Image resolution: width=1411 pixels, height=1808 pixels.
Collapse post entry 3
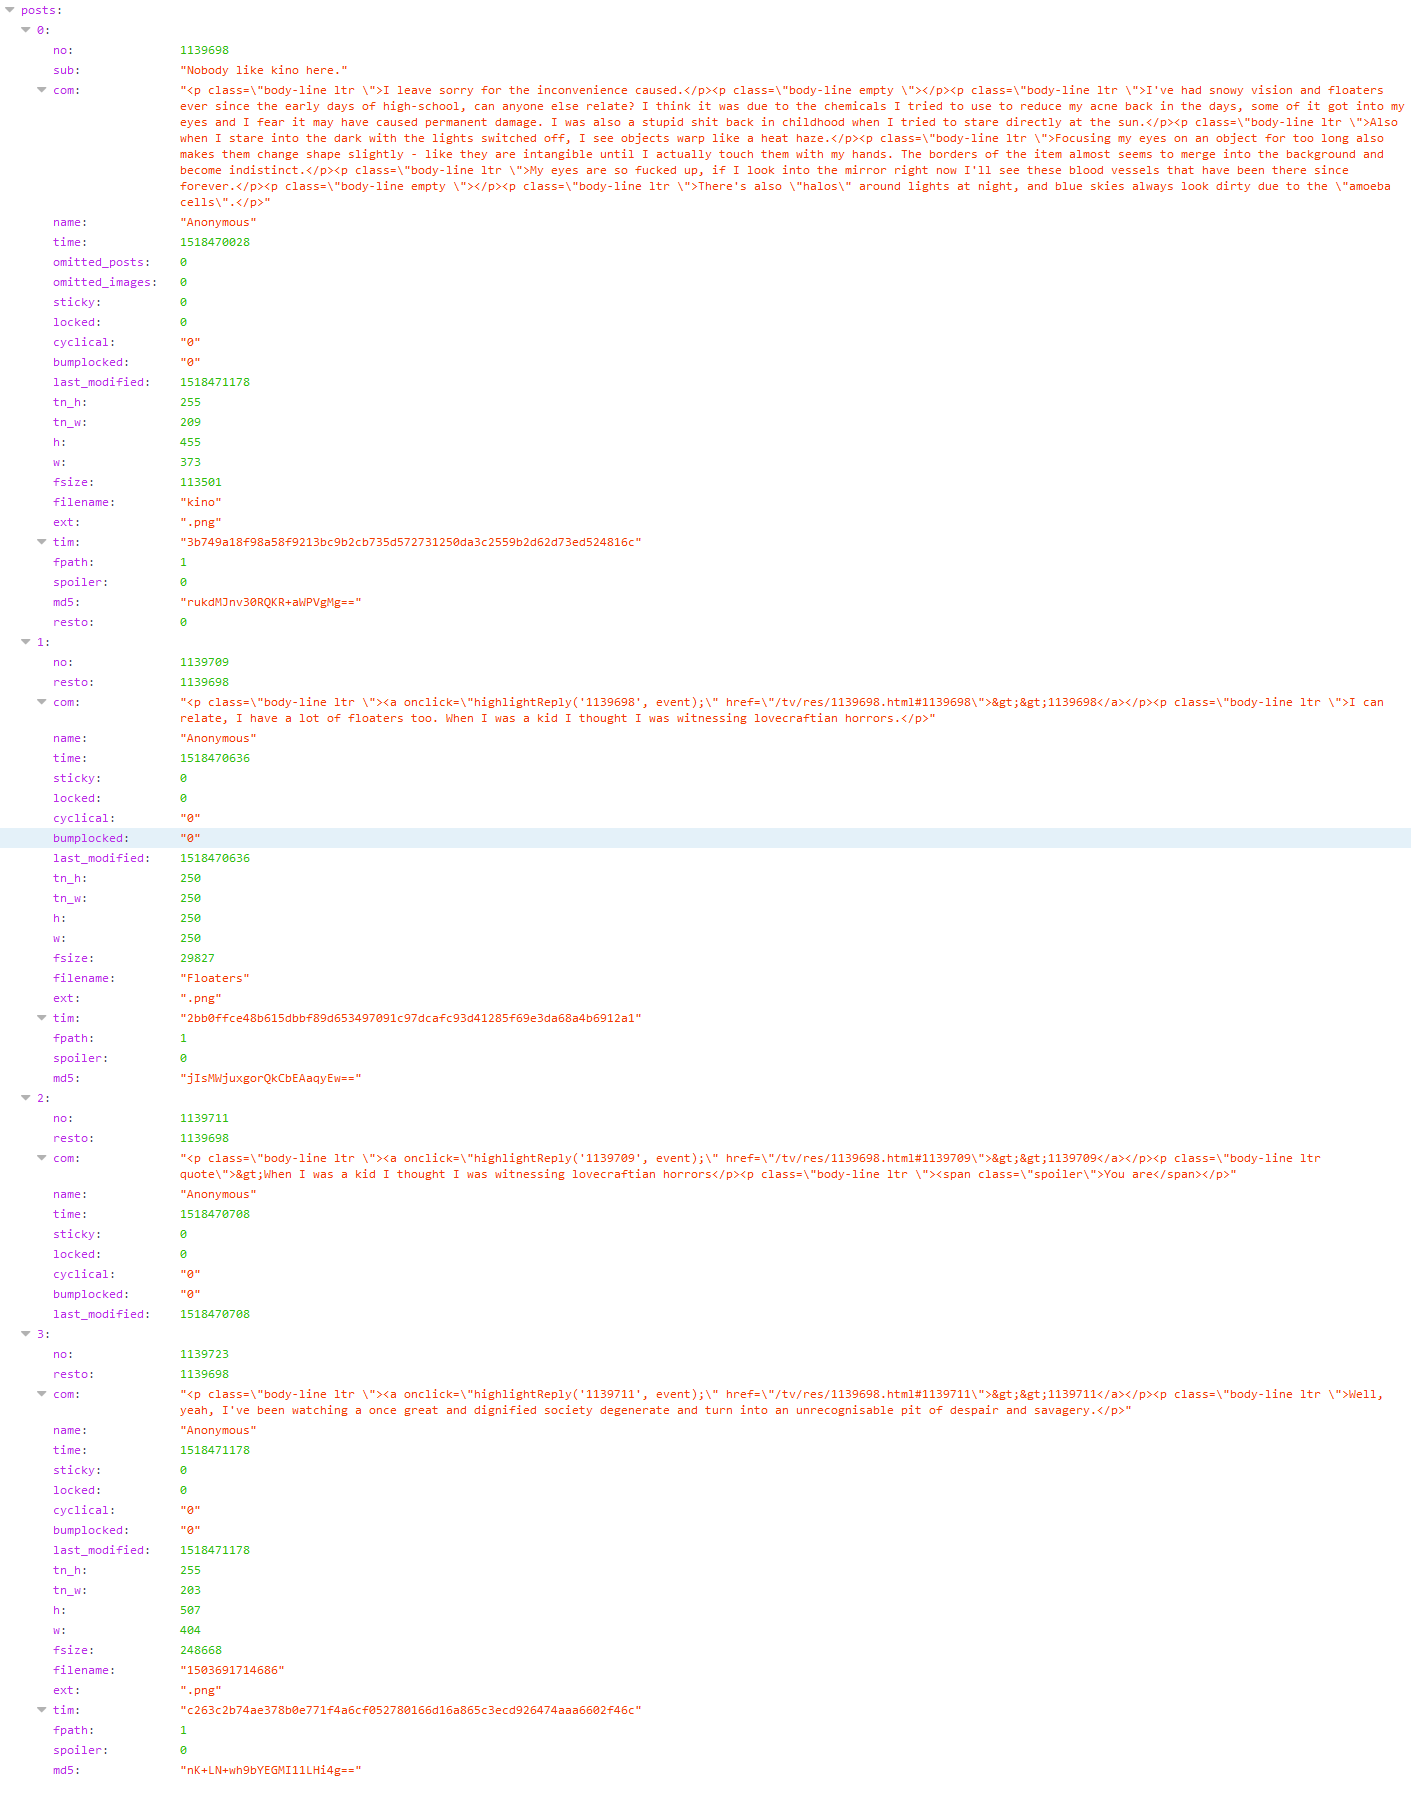(x=26, y=1334)
